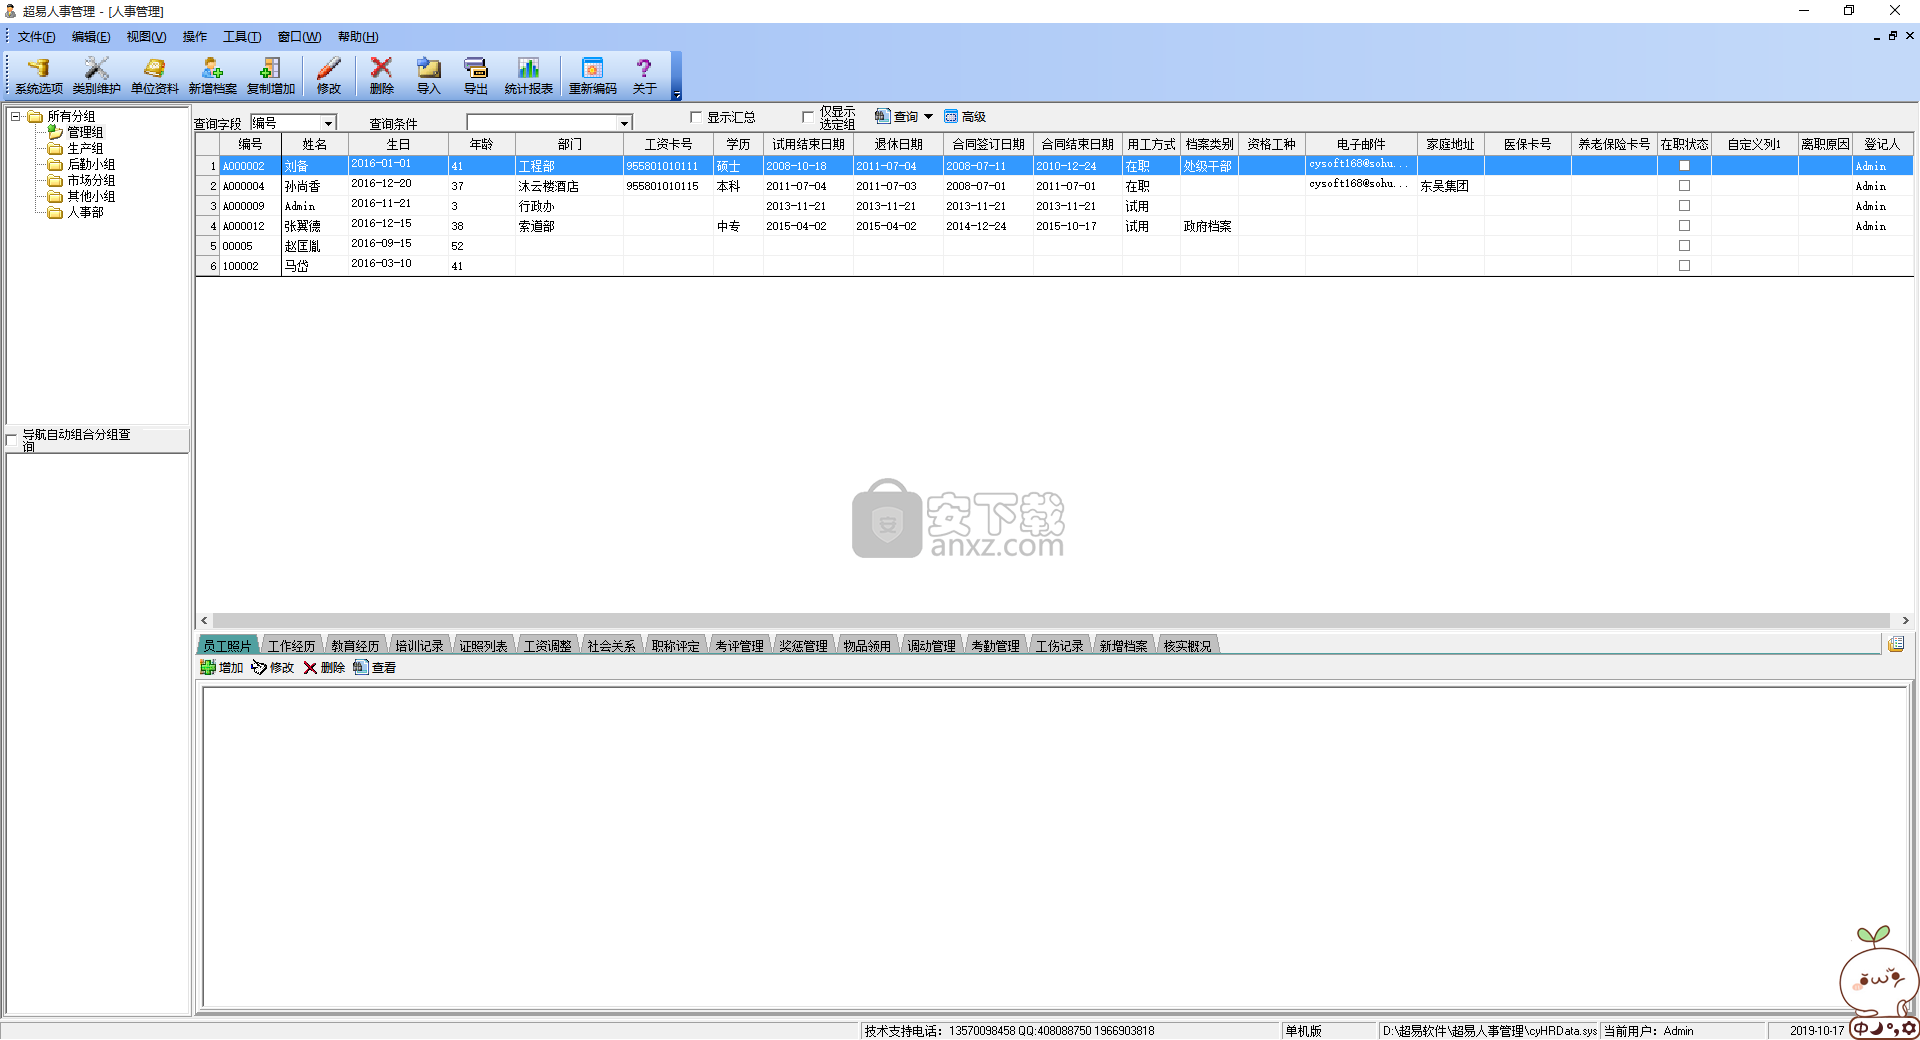Click 修改 edit pencil icon in toolbar
Viewport: 1920px width, 1040px height.
coord(328,76)
